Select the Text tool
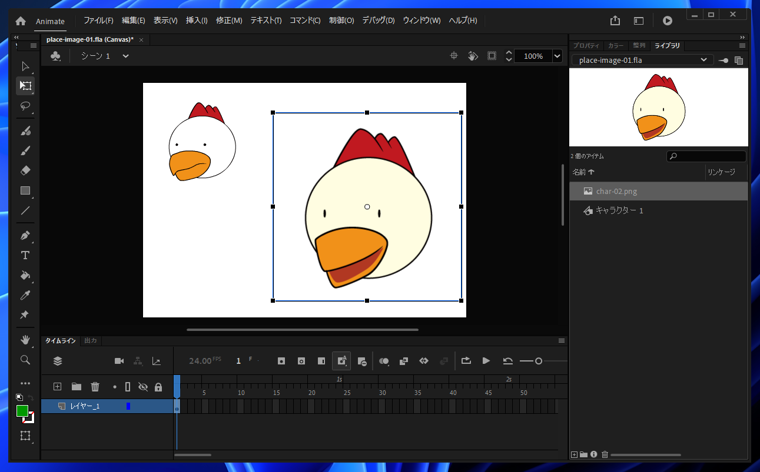The image size is (760, 472). [26, 256]
